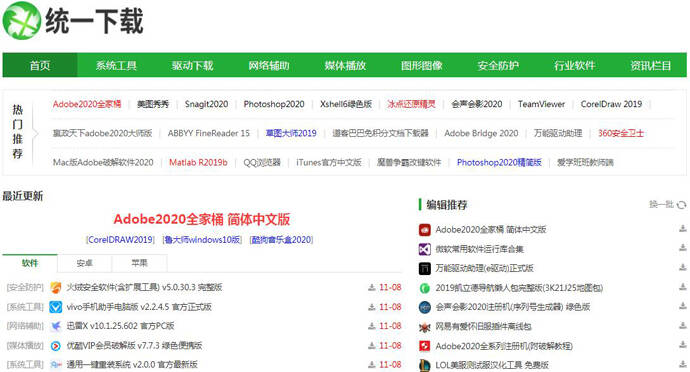Open headline Adobe2020全家桶 简体中文版
Viewport: 690px width, 372px height.
coord(202,219)
